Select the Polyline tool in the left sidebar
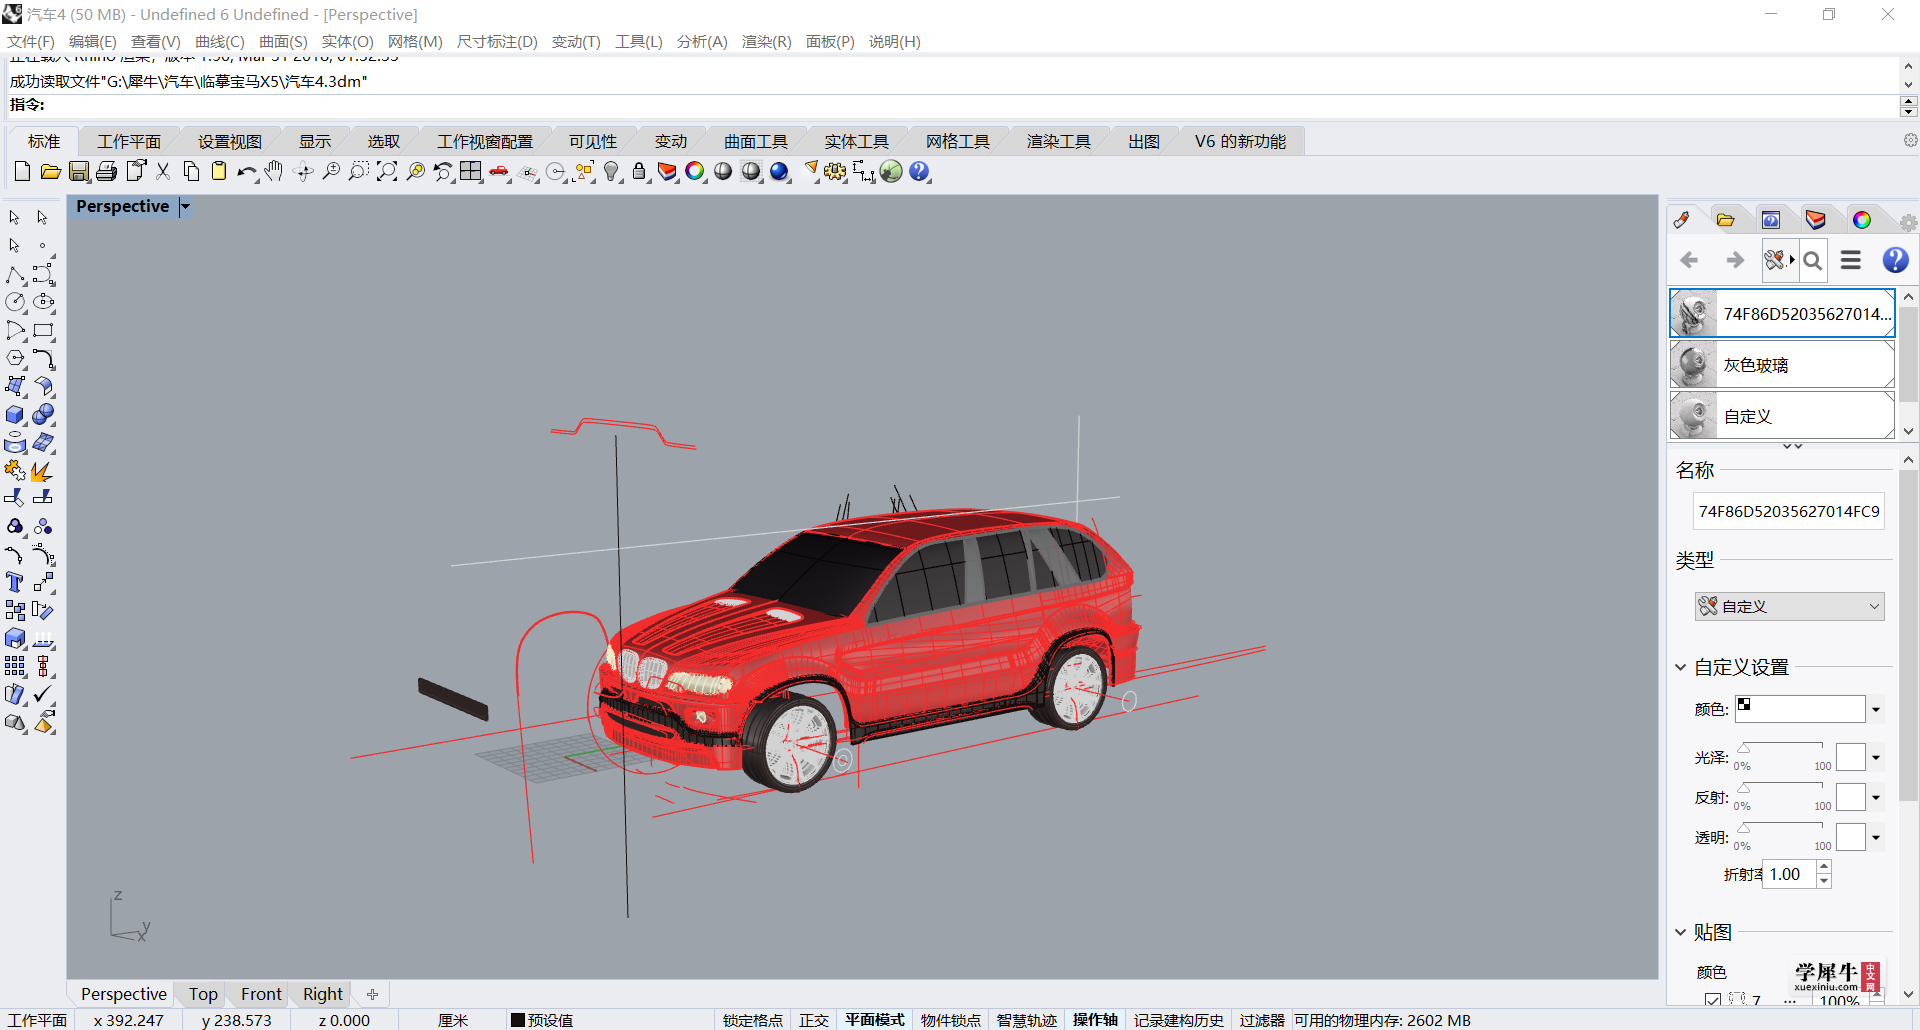Screen dimensions: 1920x1030 coord(15,274)
